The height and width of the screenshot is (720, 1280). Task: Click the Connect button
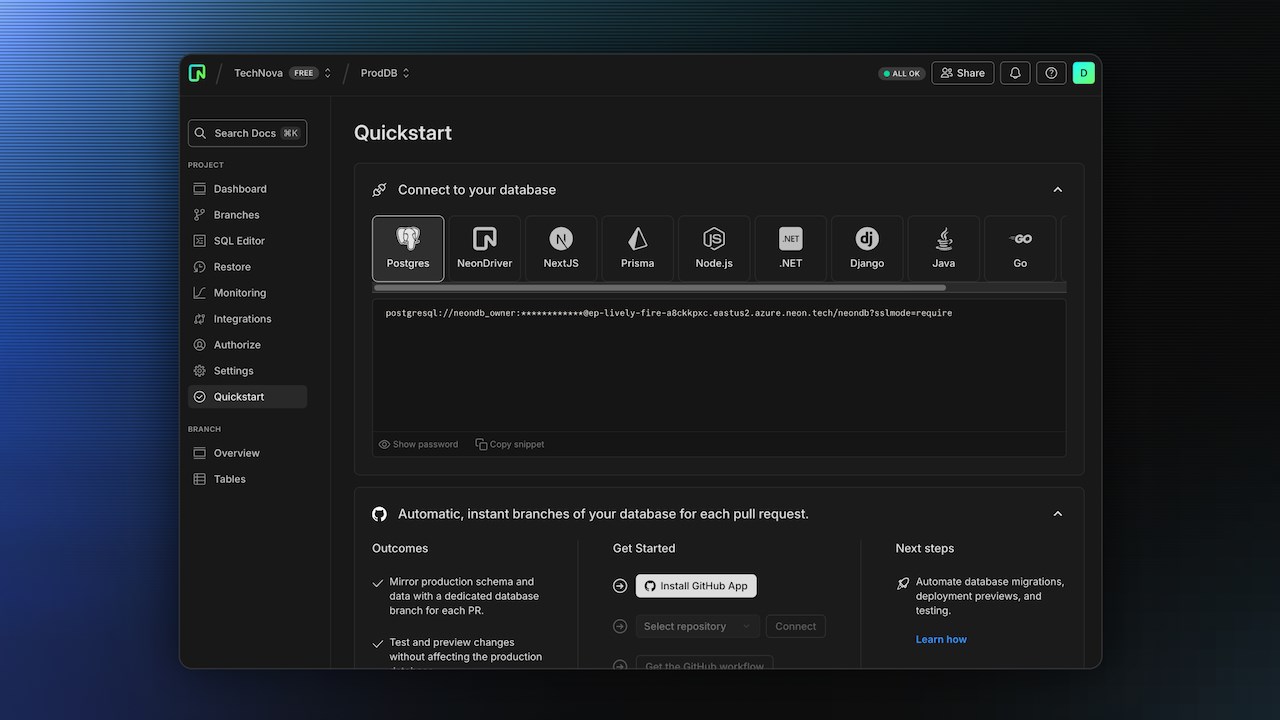click(796, 626)
